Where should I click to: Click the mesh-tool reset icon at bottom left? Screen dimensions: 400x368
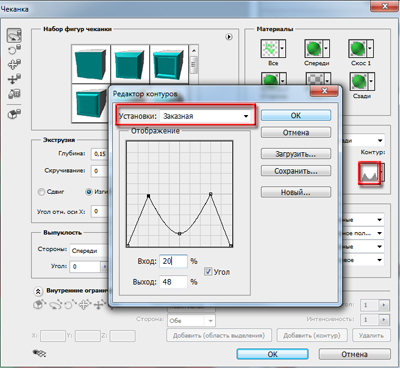point(39,353)
